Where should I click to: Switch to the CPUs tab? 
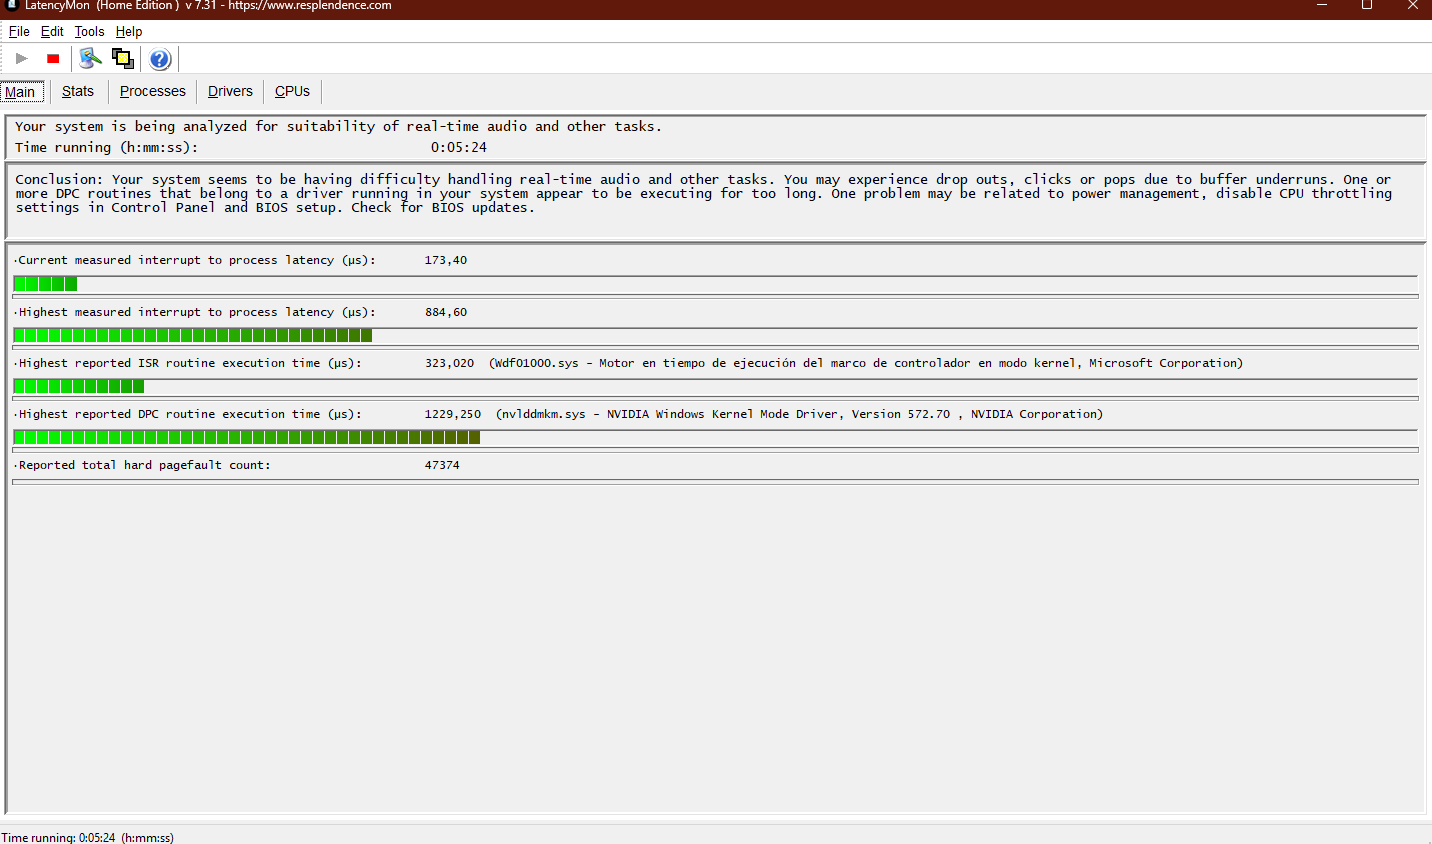pos(292,91)
